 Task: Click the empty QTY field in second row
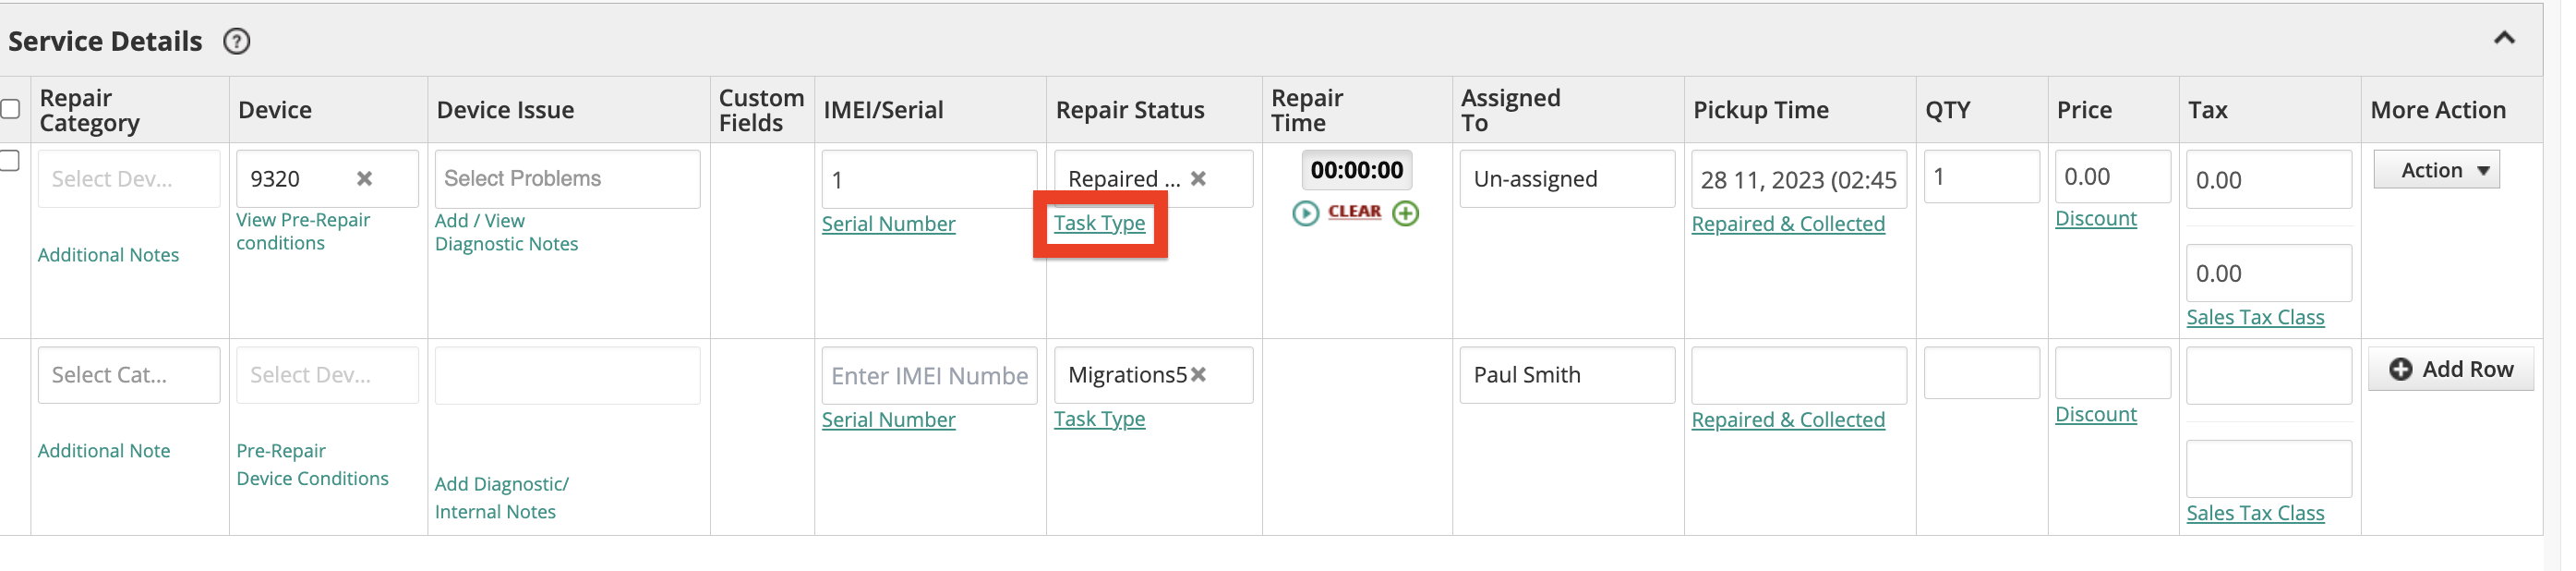(1981, 373)
